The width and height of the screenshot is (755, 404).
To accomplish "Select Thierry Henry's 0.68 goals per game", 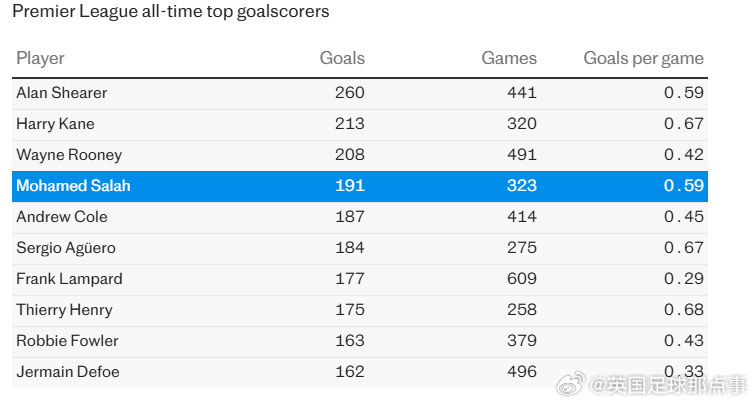I will pos(685,310).
